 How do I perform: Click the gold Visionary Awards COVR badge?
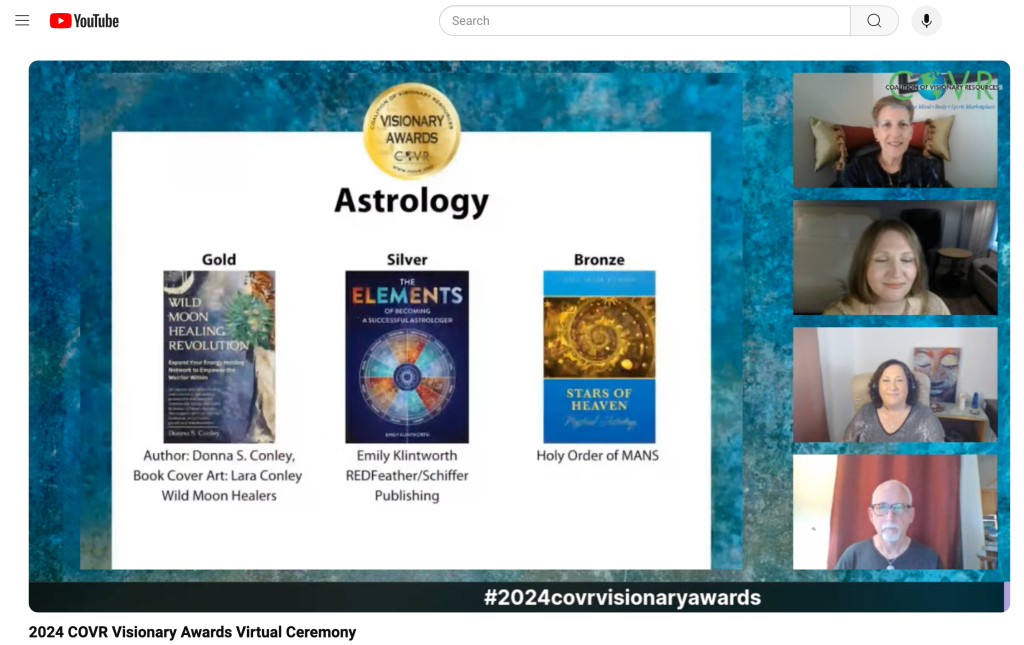pos(411,131)
